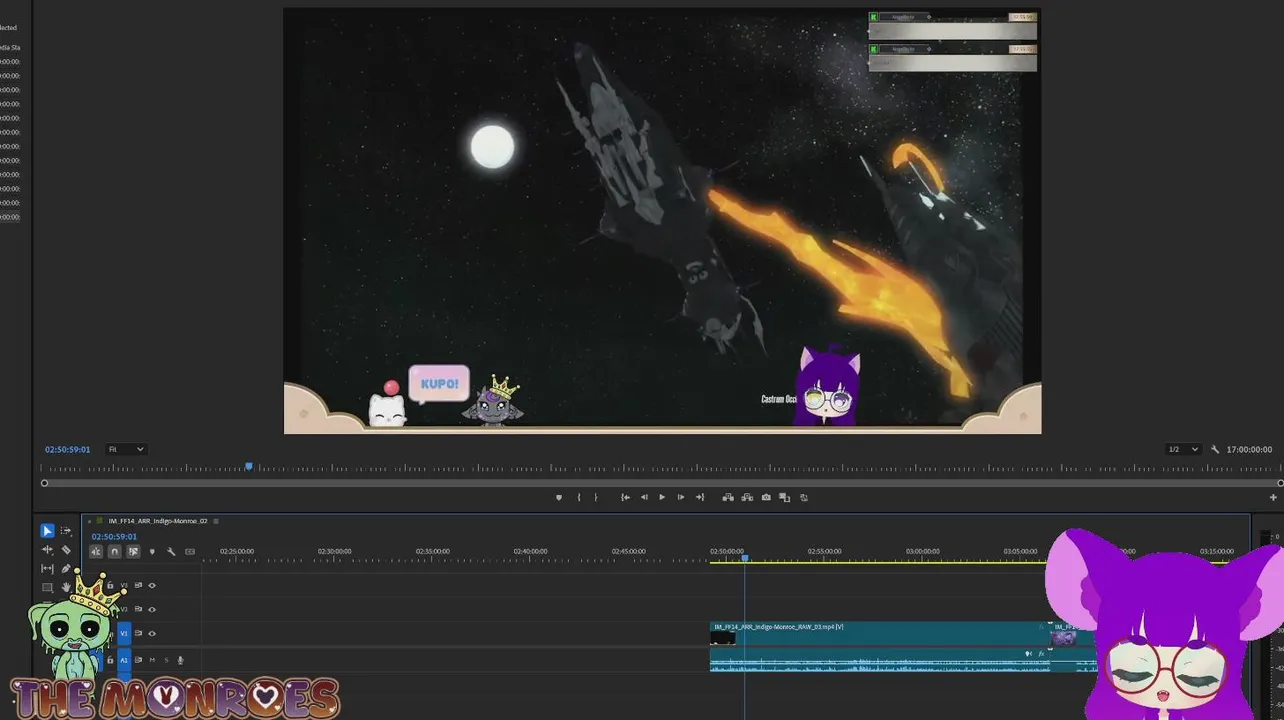Toggle track lock on A1

tap(110, 660)
